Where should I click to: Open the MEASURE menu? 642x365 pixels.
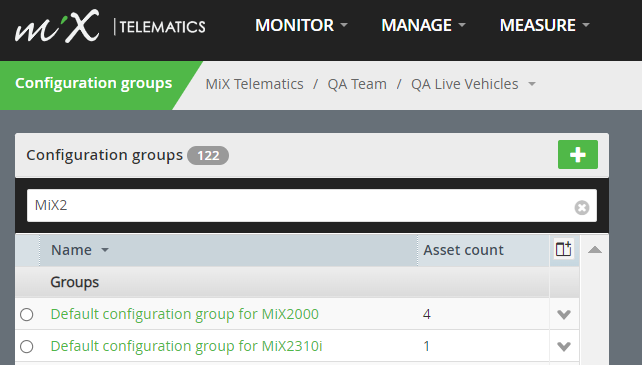point(545,25)
